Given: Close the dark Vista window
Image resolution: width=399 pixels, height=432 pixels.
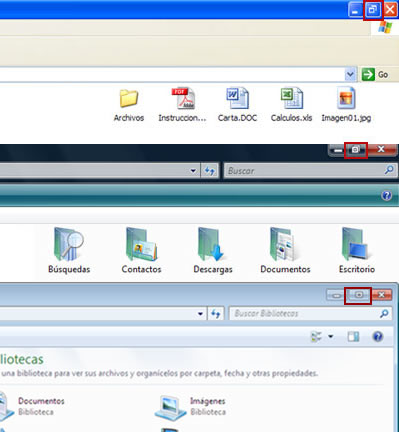Looking at the screenshot, I should pos(381,149).
